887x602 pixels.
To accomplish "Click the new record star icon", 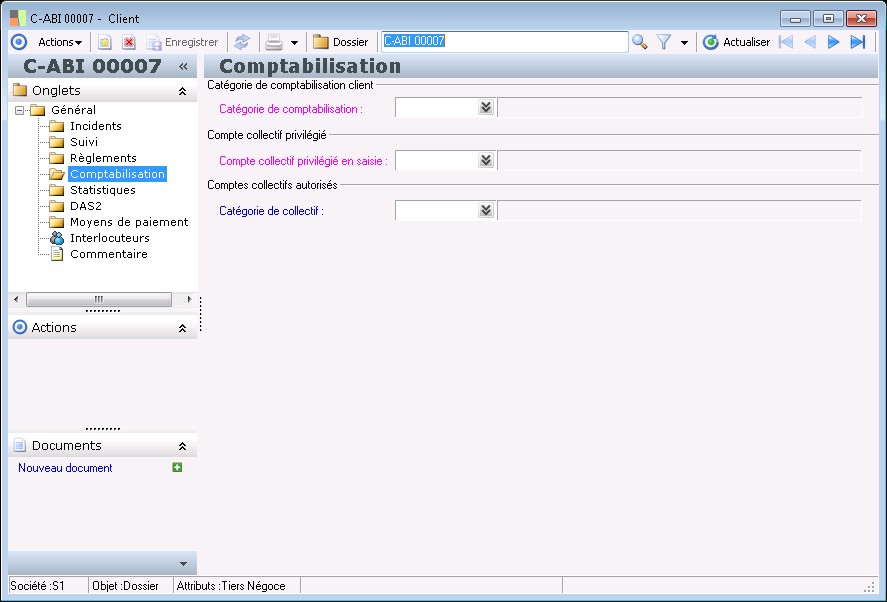I will (x=105, y=42).
